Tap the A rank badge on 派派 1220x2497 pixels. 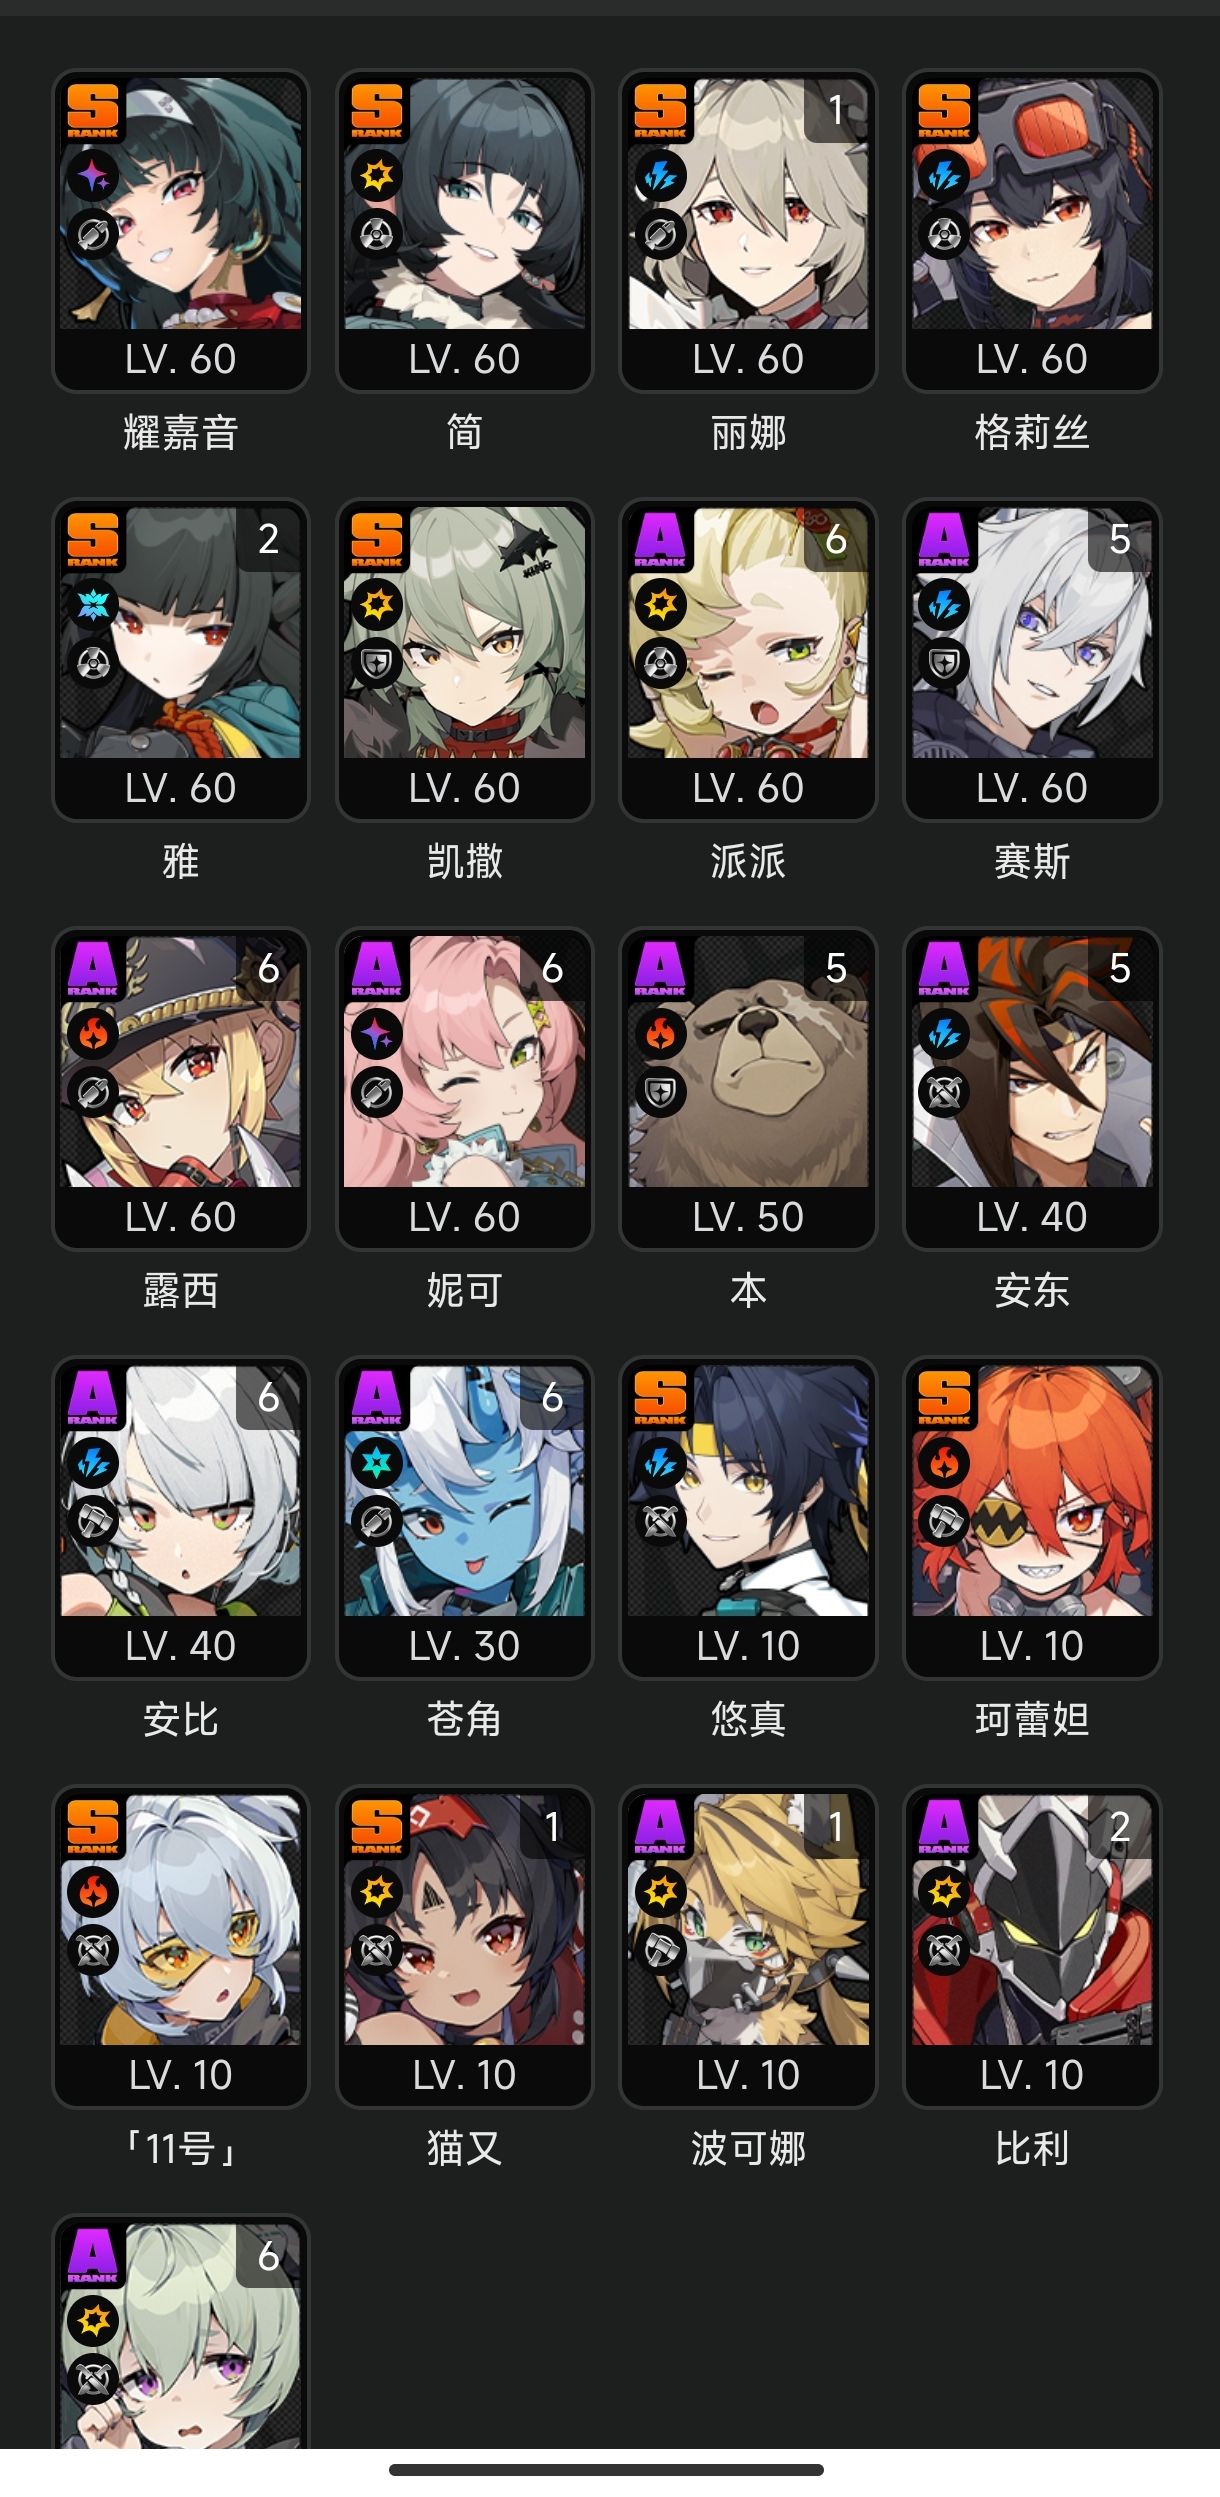tap(660, 539)
